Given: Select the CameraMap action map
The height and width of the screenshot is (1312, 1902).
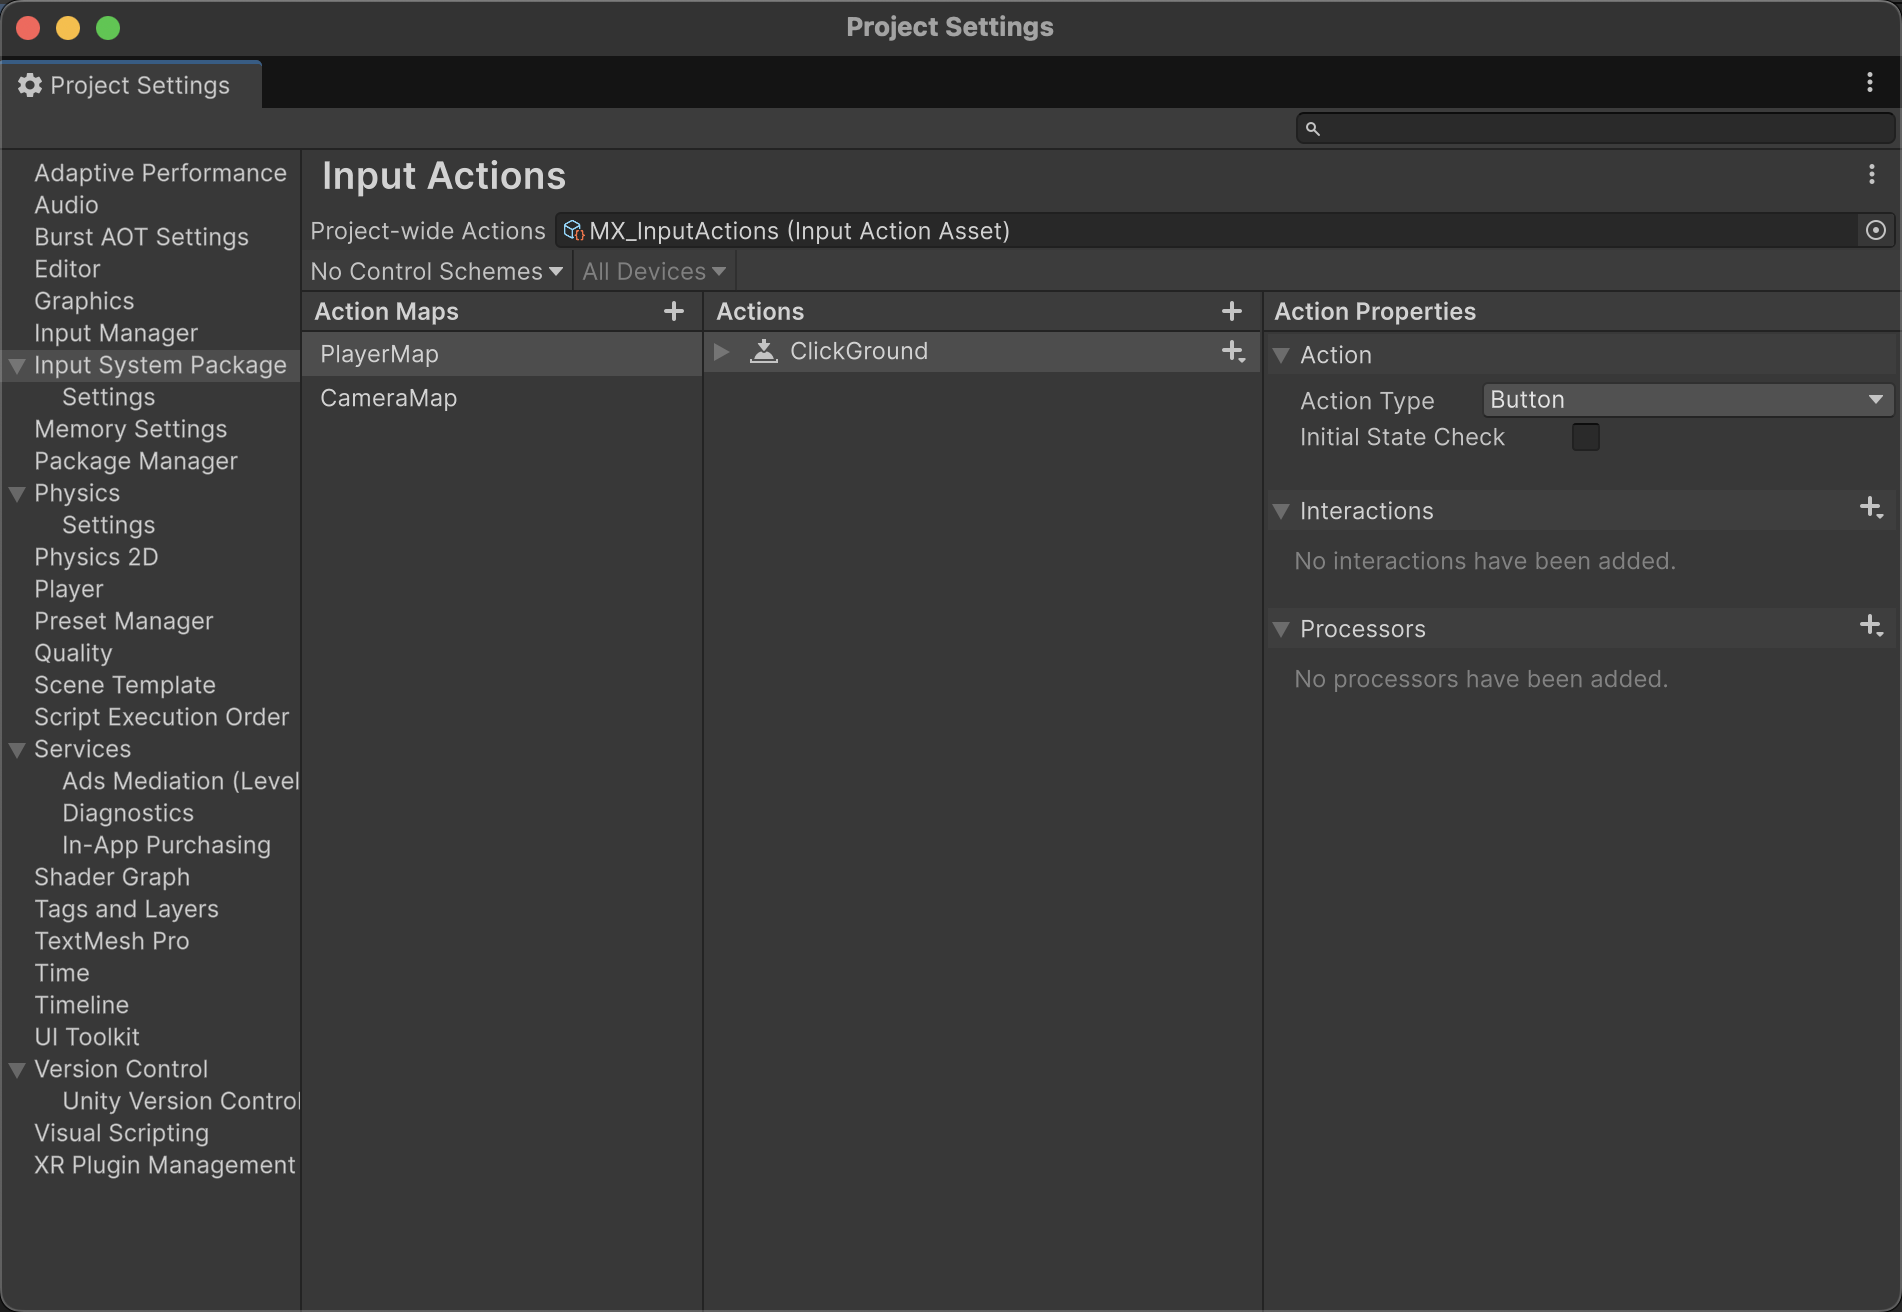Looking at the screenshot, I should click(x=388, y=397).
